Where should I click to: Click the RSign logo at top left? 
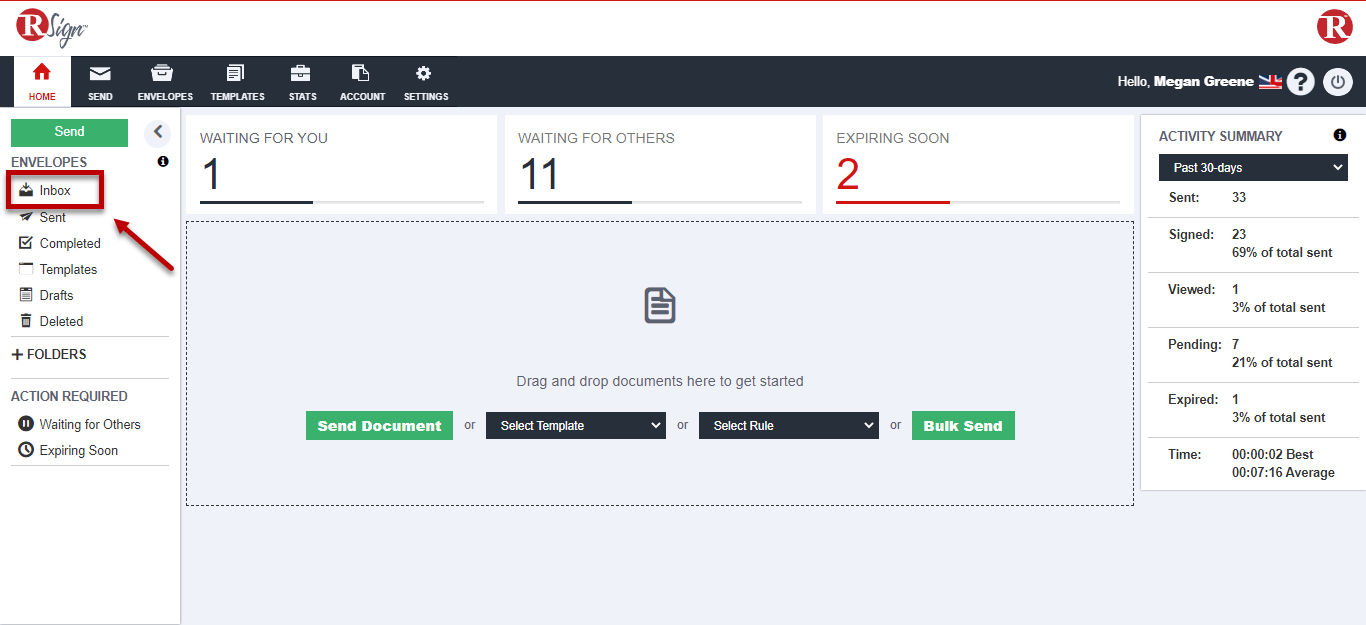point(52,27)
